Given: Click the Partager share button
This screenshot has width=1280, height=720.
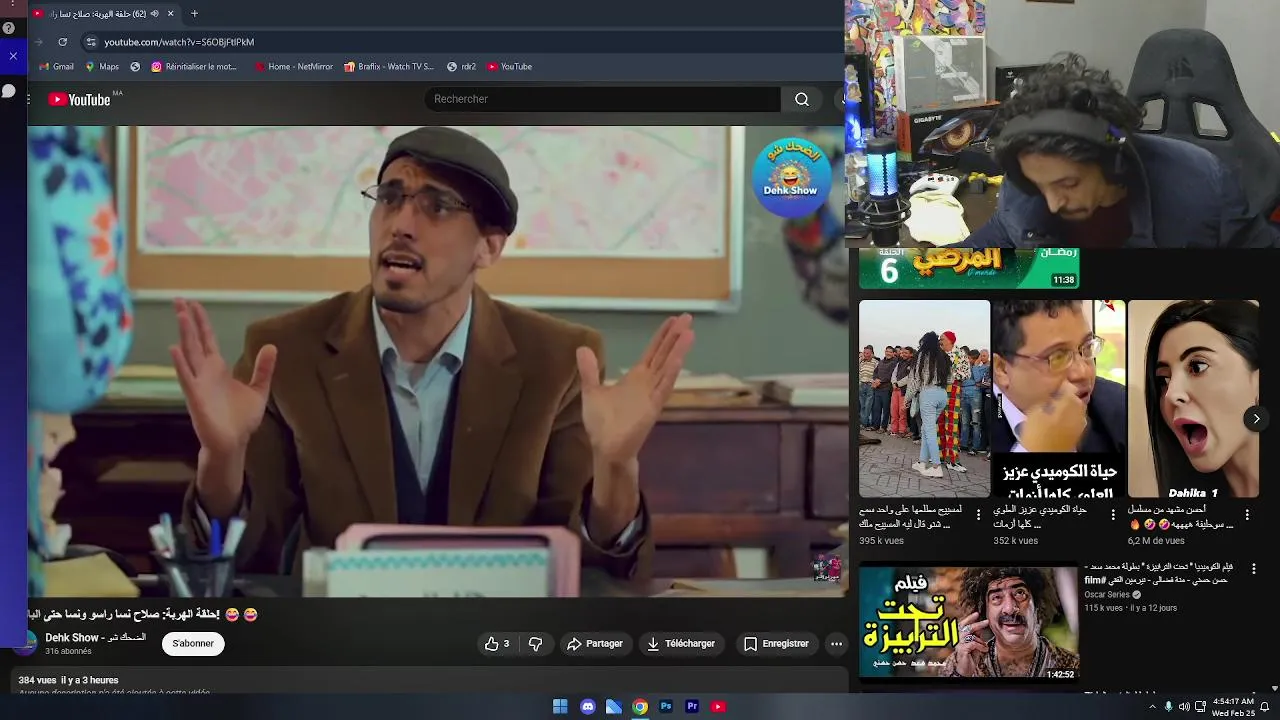Looking at the screenshot, I should coord(595,644).
